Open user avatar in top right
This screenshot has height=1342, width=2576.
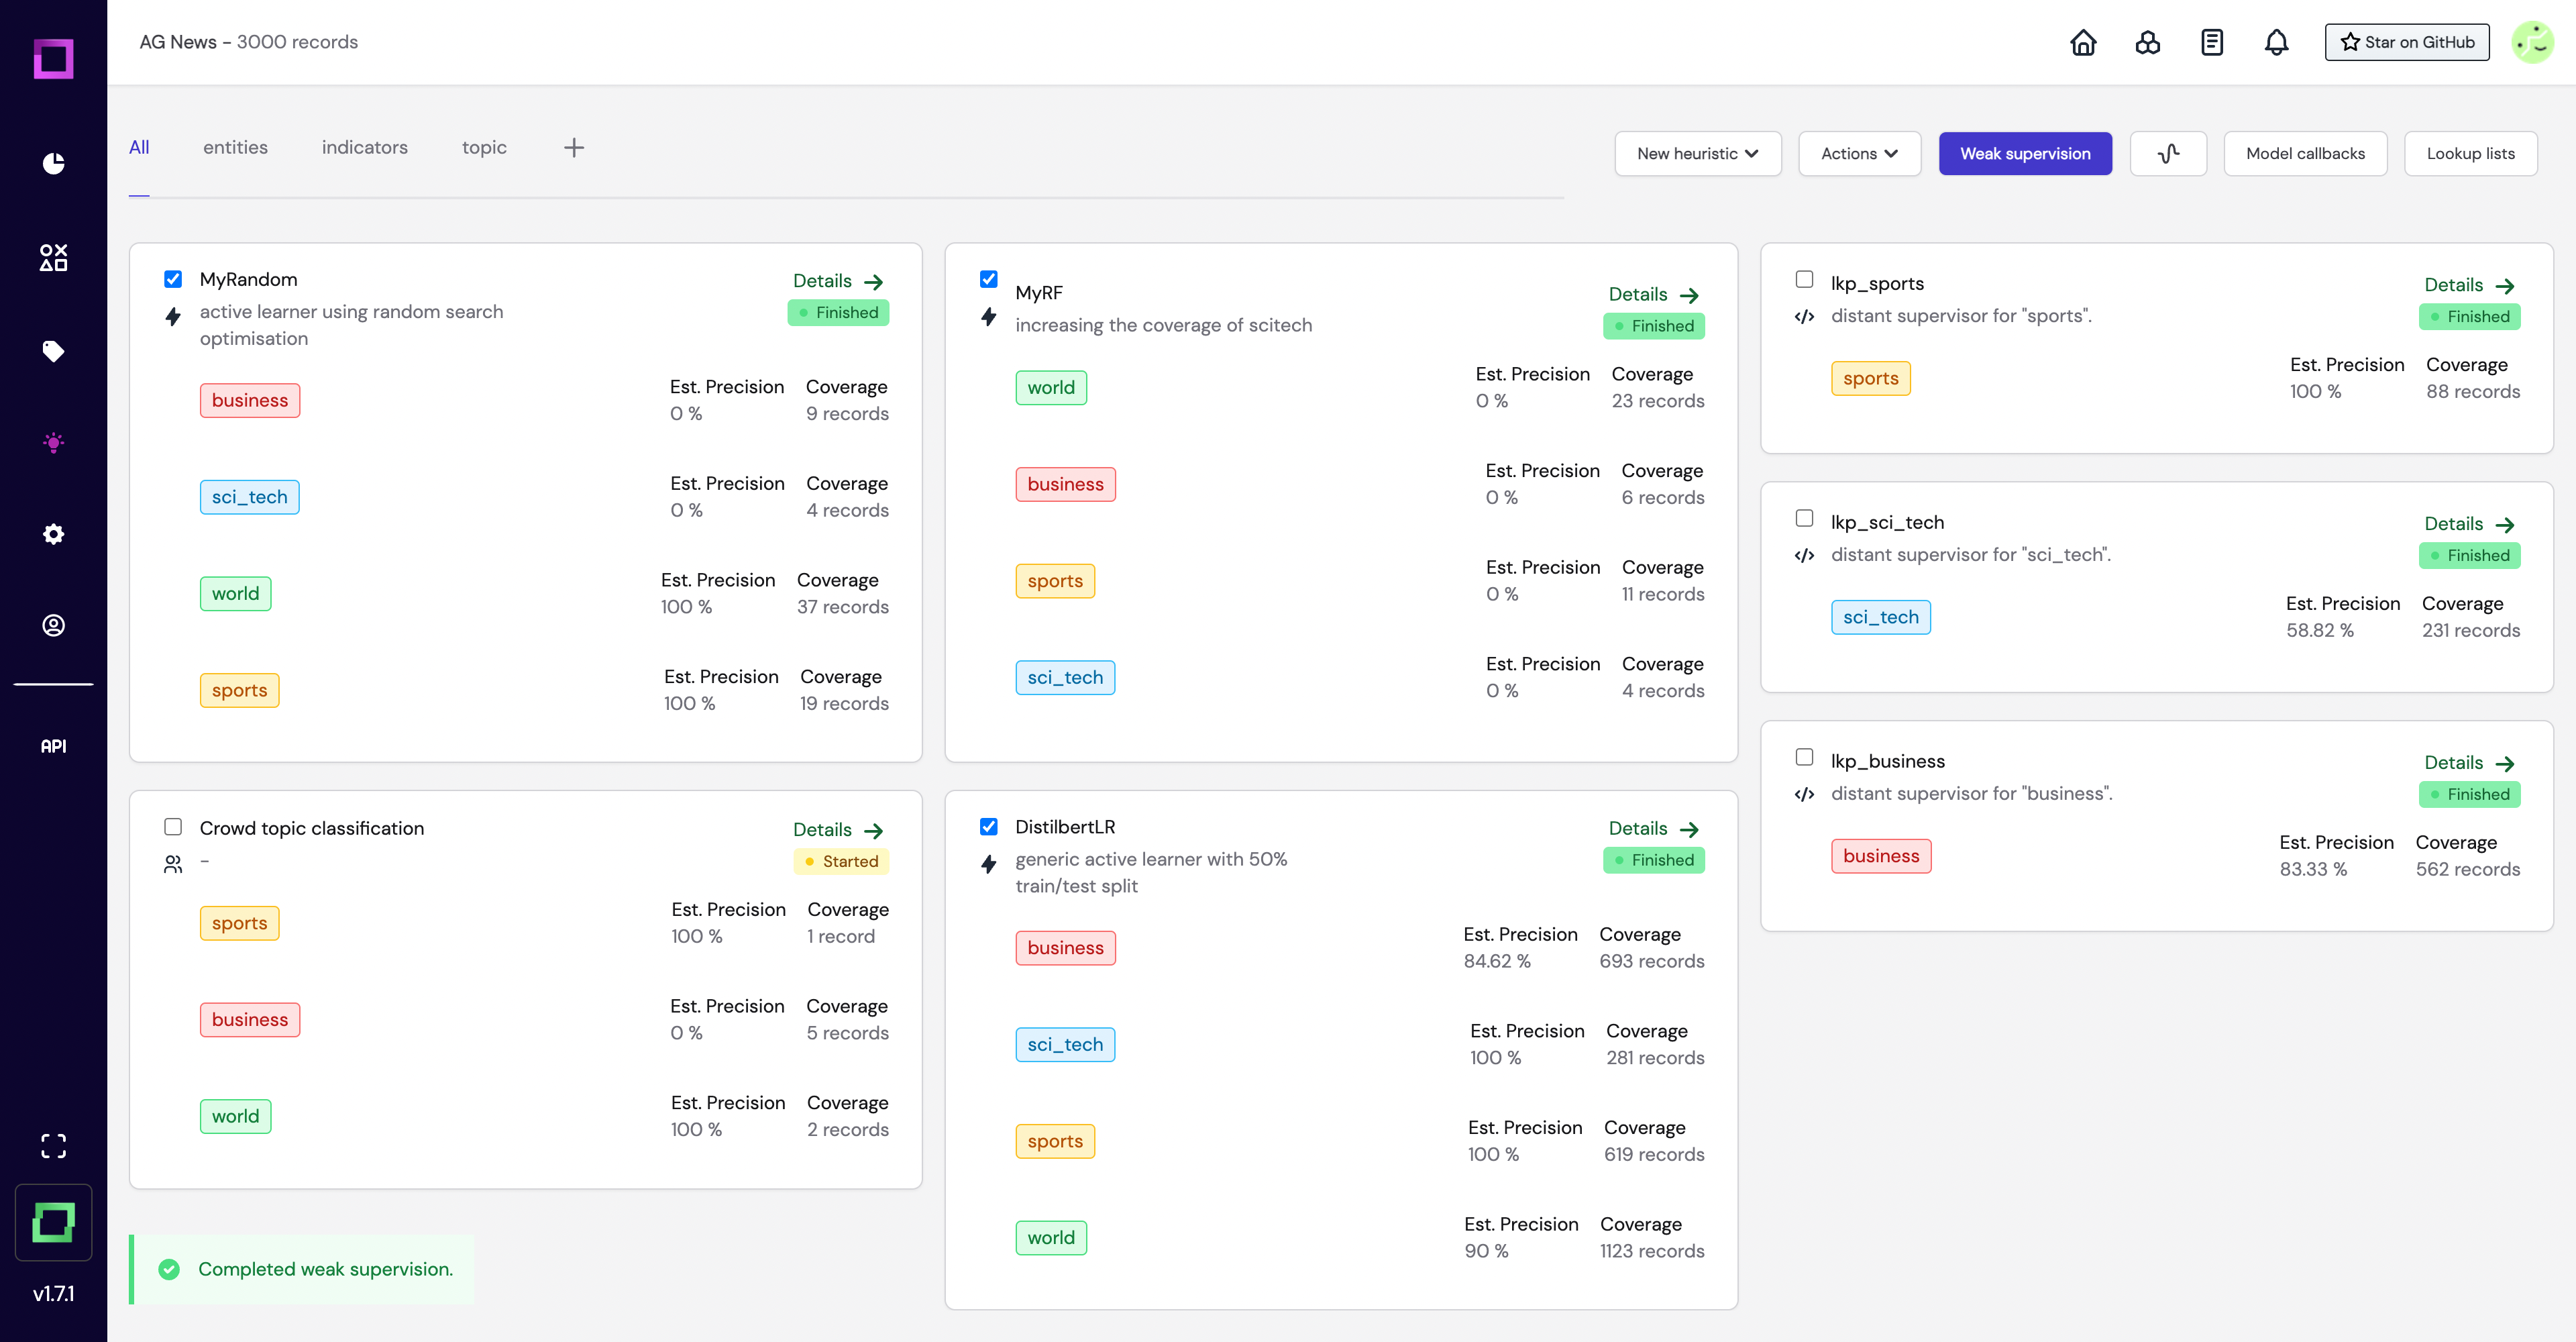(x=2532, y=42)
